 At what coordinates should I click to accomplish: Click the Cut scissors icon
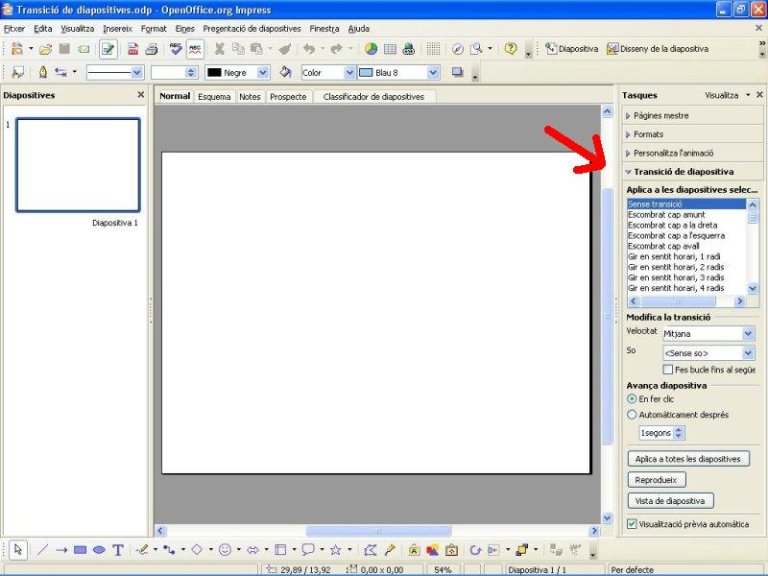point(219,48)
